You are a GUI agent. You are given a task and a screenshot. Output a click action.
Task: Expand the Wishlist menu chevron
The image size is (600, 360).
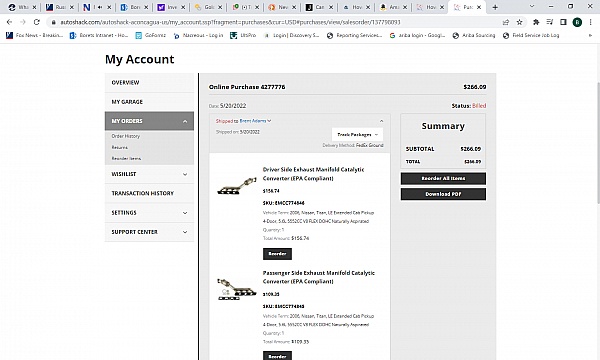185,174
